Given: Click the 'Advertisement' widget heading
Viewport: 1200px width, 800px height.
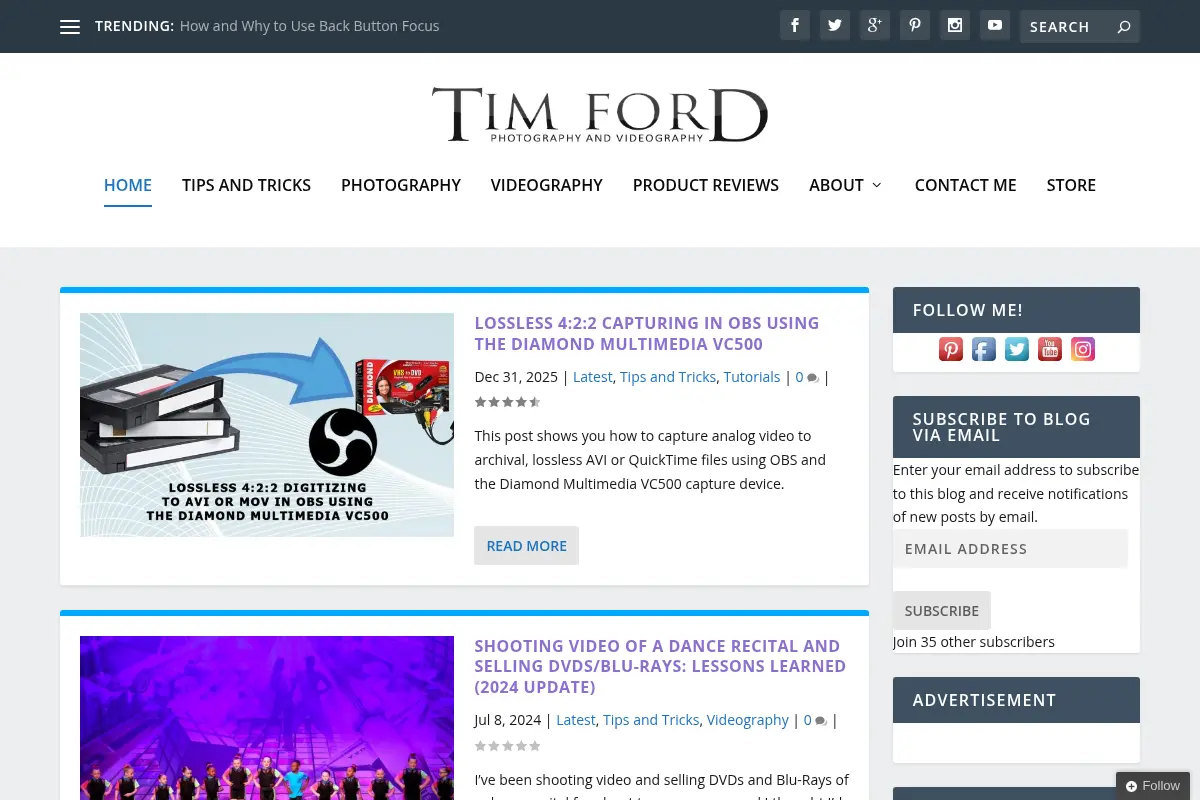Looking at the screenshot, I should [984, 700].
